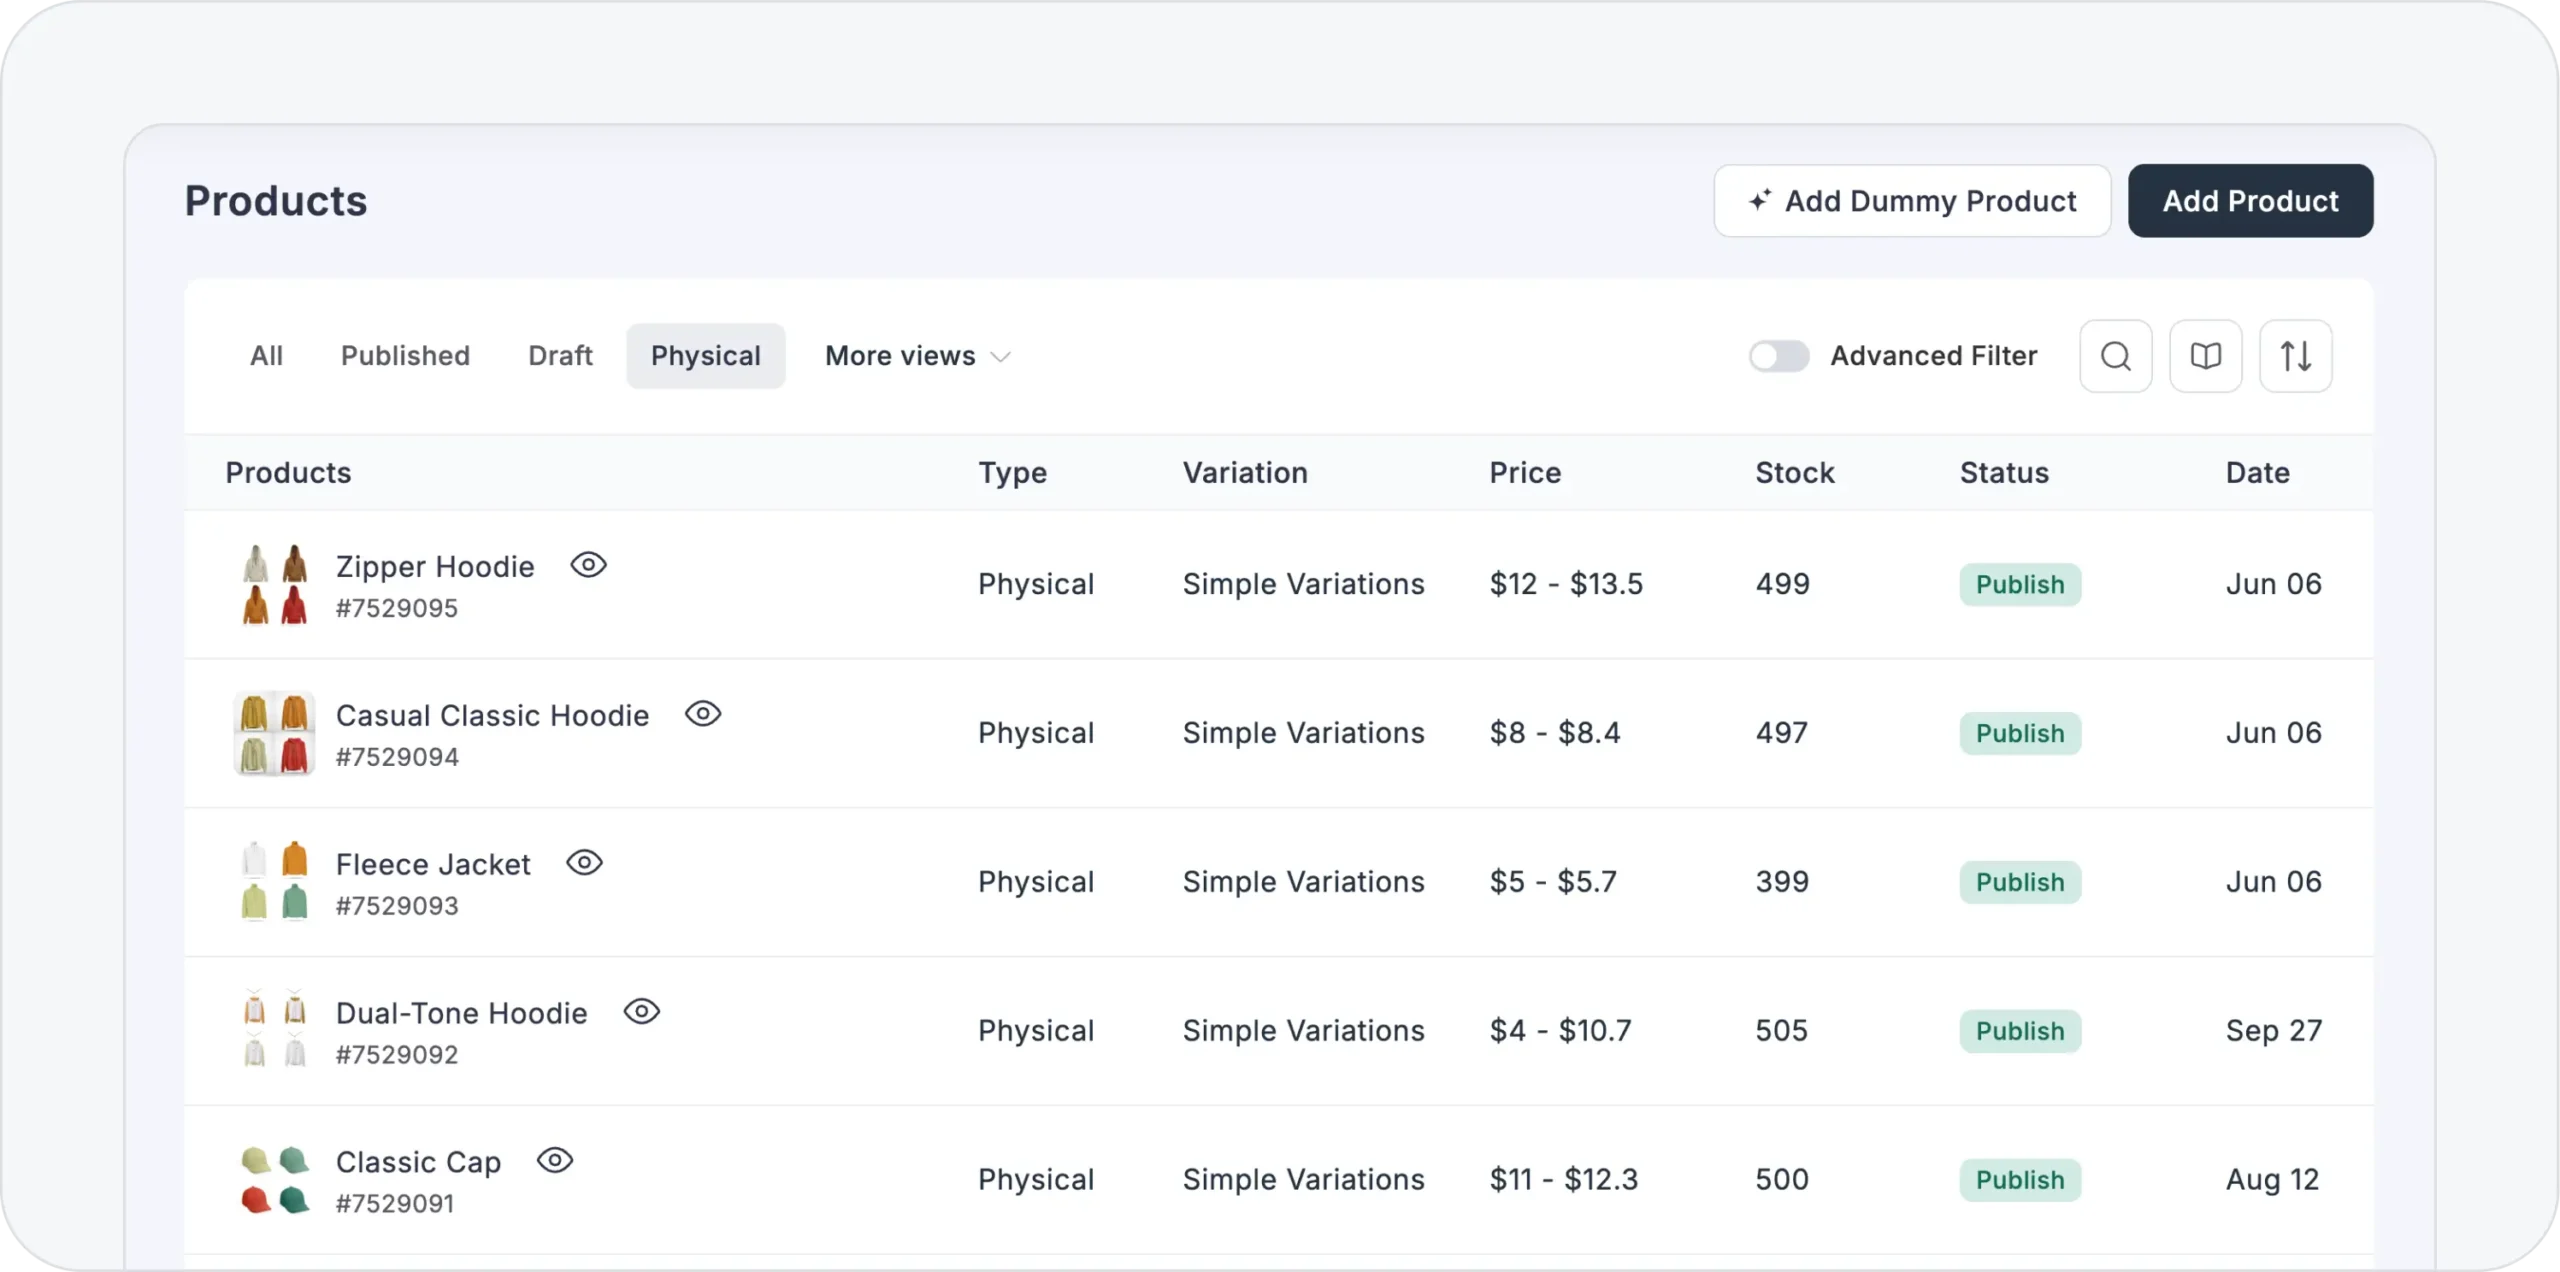The height and width of the screenshot is (1272, 2560).
Task: Preview Classic Cap with eye icon
Action: (554, 1161)
